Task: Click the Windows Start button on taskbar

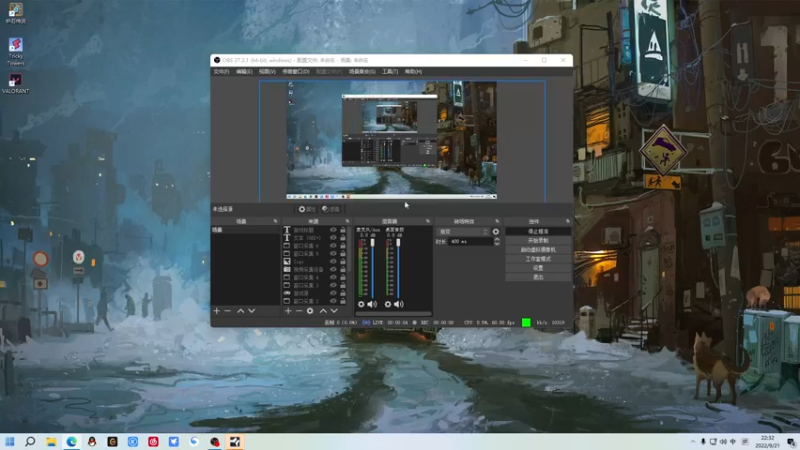Action: tap(10, 441)
